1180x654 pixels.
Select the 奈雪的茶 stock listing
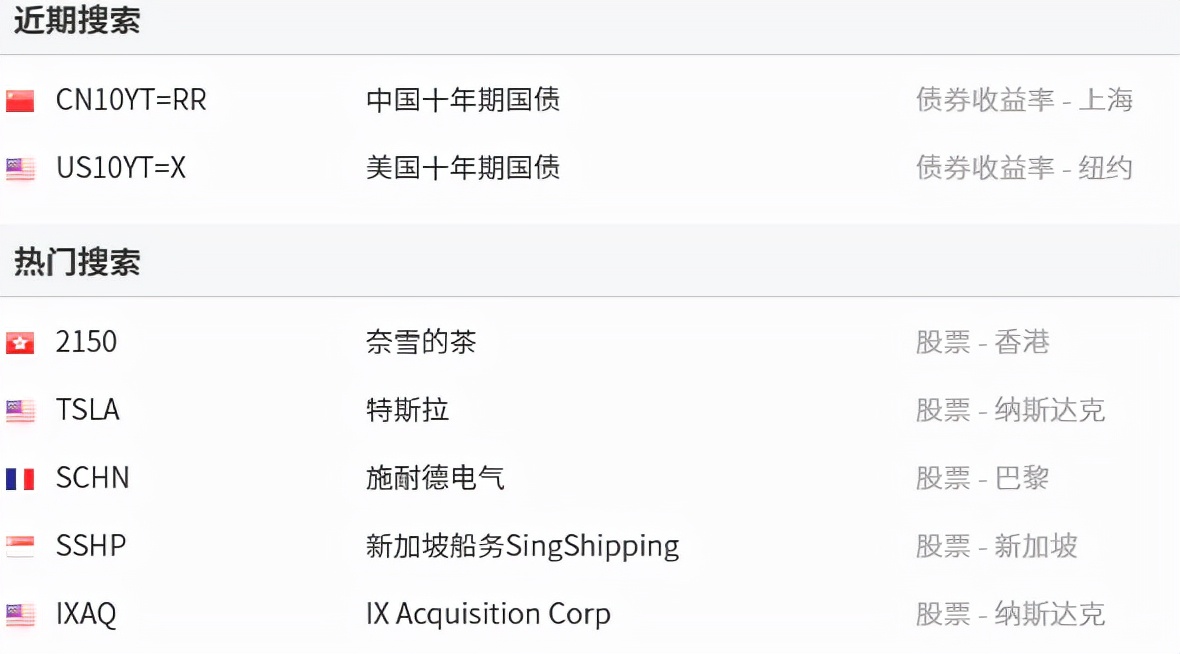coord(422,341)
